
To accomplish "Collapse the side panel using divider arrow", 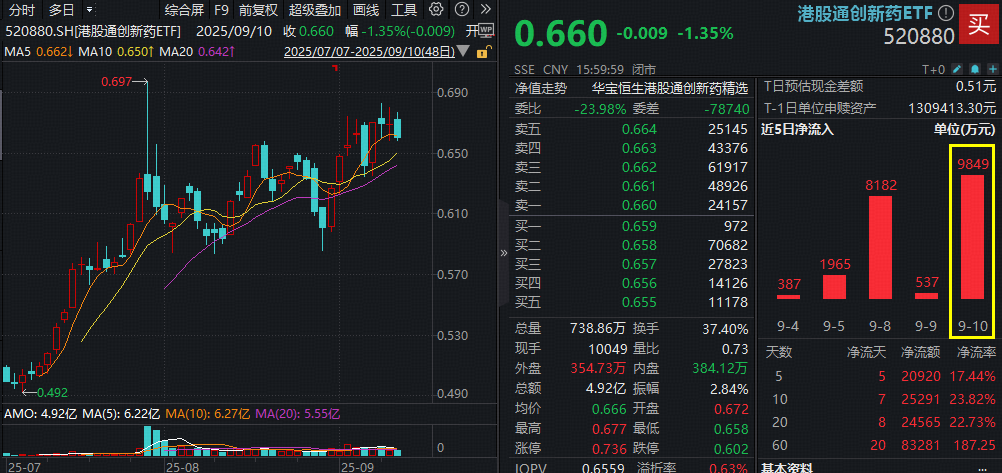I will (x=503, y=252).
